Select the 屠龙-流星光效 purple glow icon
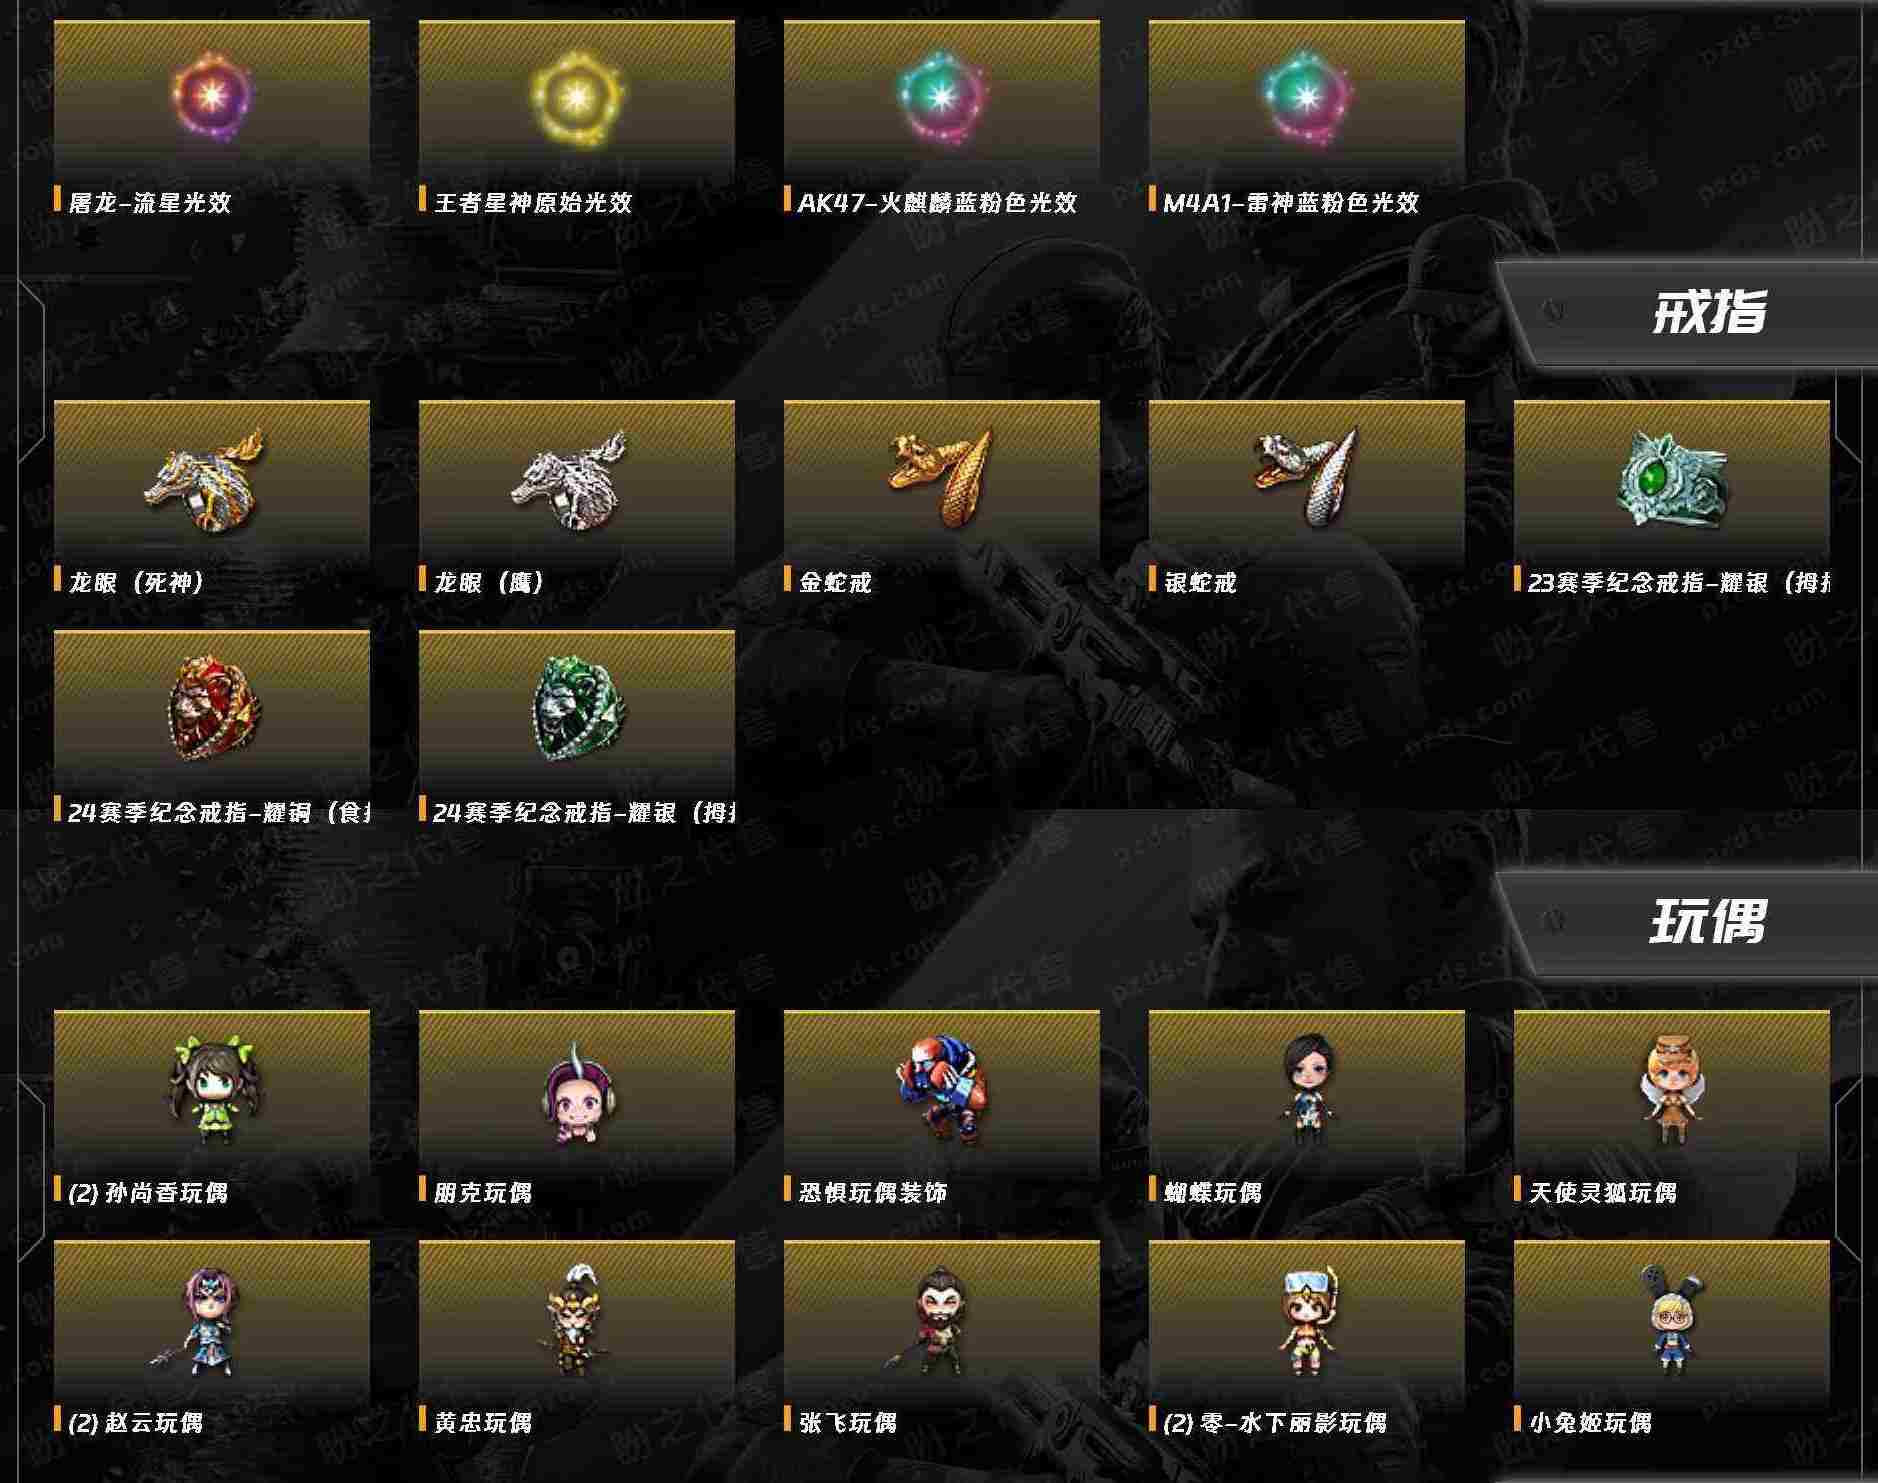 [x=211, y=97]
